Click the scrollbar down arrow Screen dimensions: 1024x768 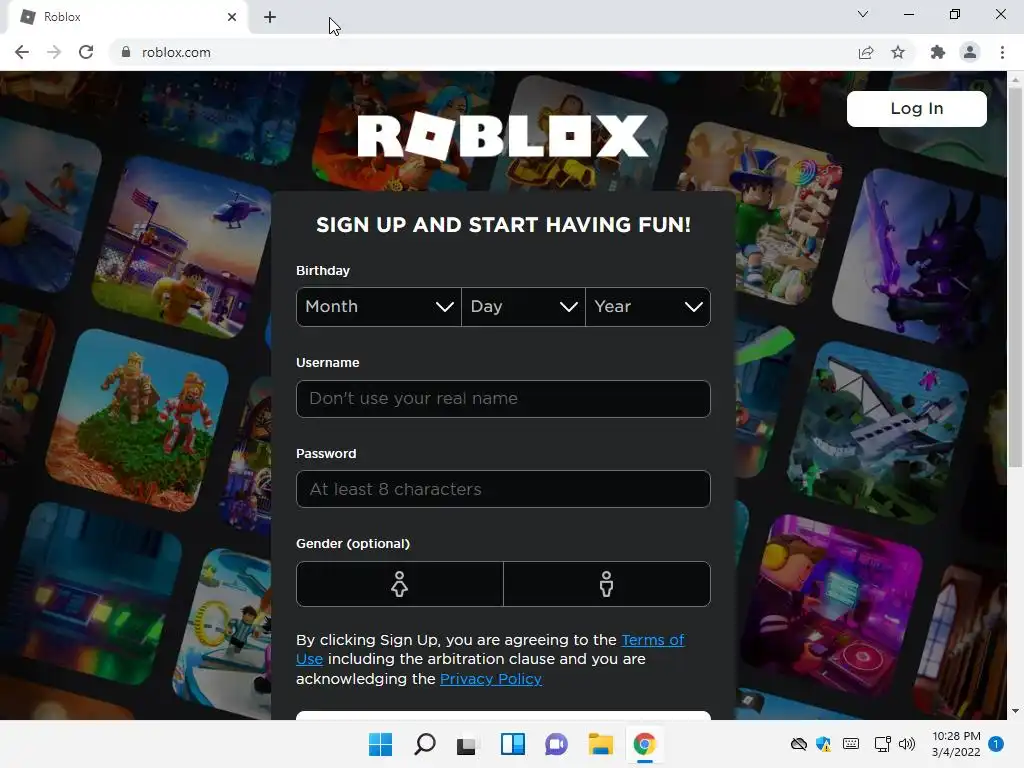(x=1015, y=711)
